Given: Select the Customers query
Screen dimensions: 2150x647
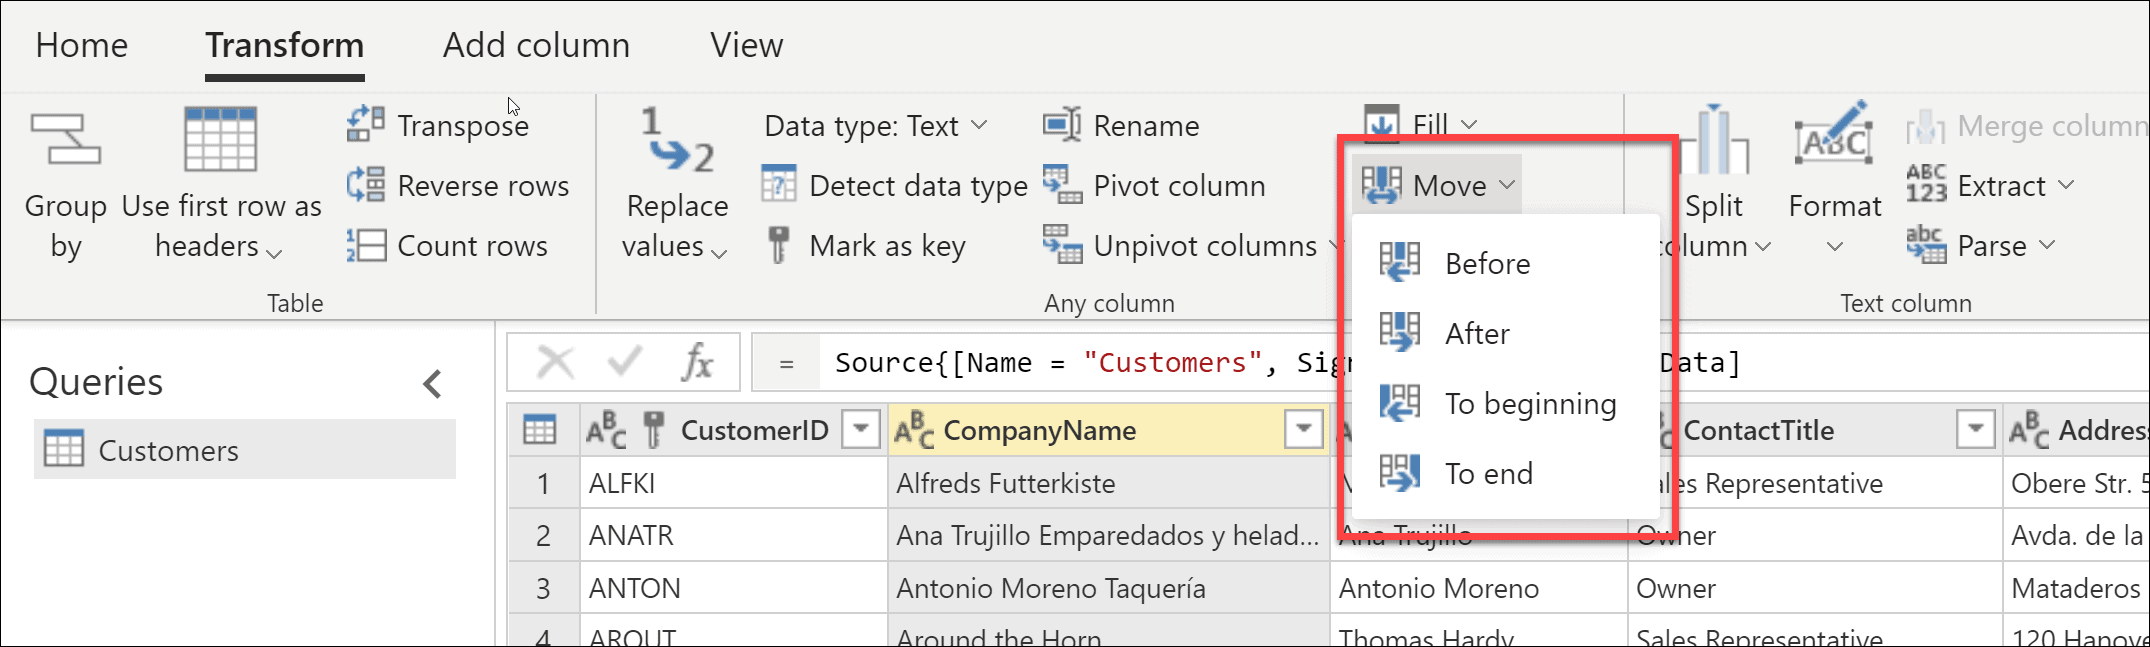Looking at the screenshot, I should tap(245, 450).
